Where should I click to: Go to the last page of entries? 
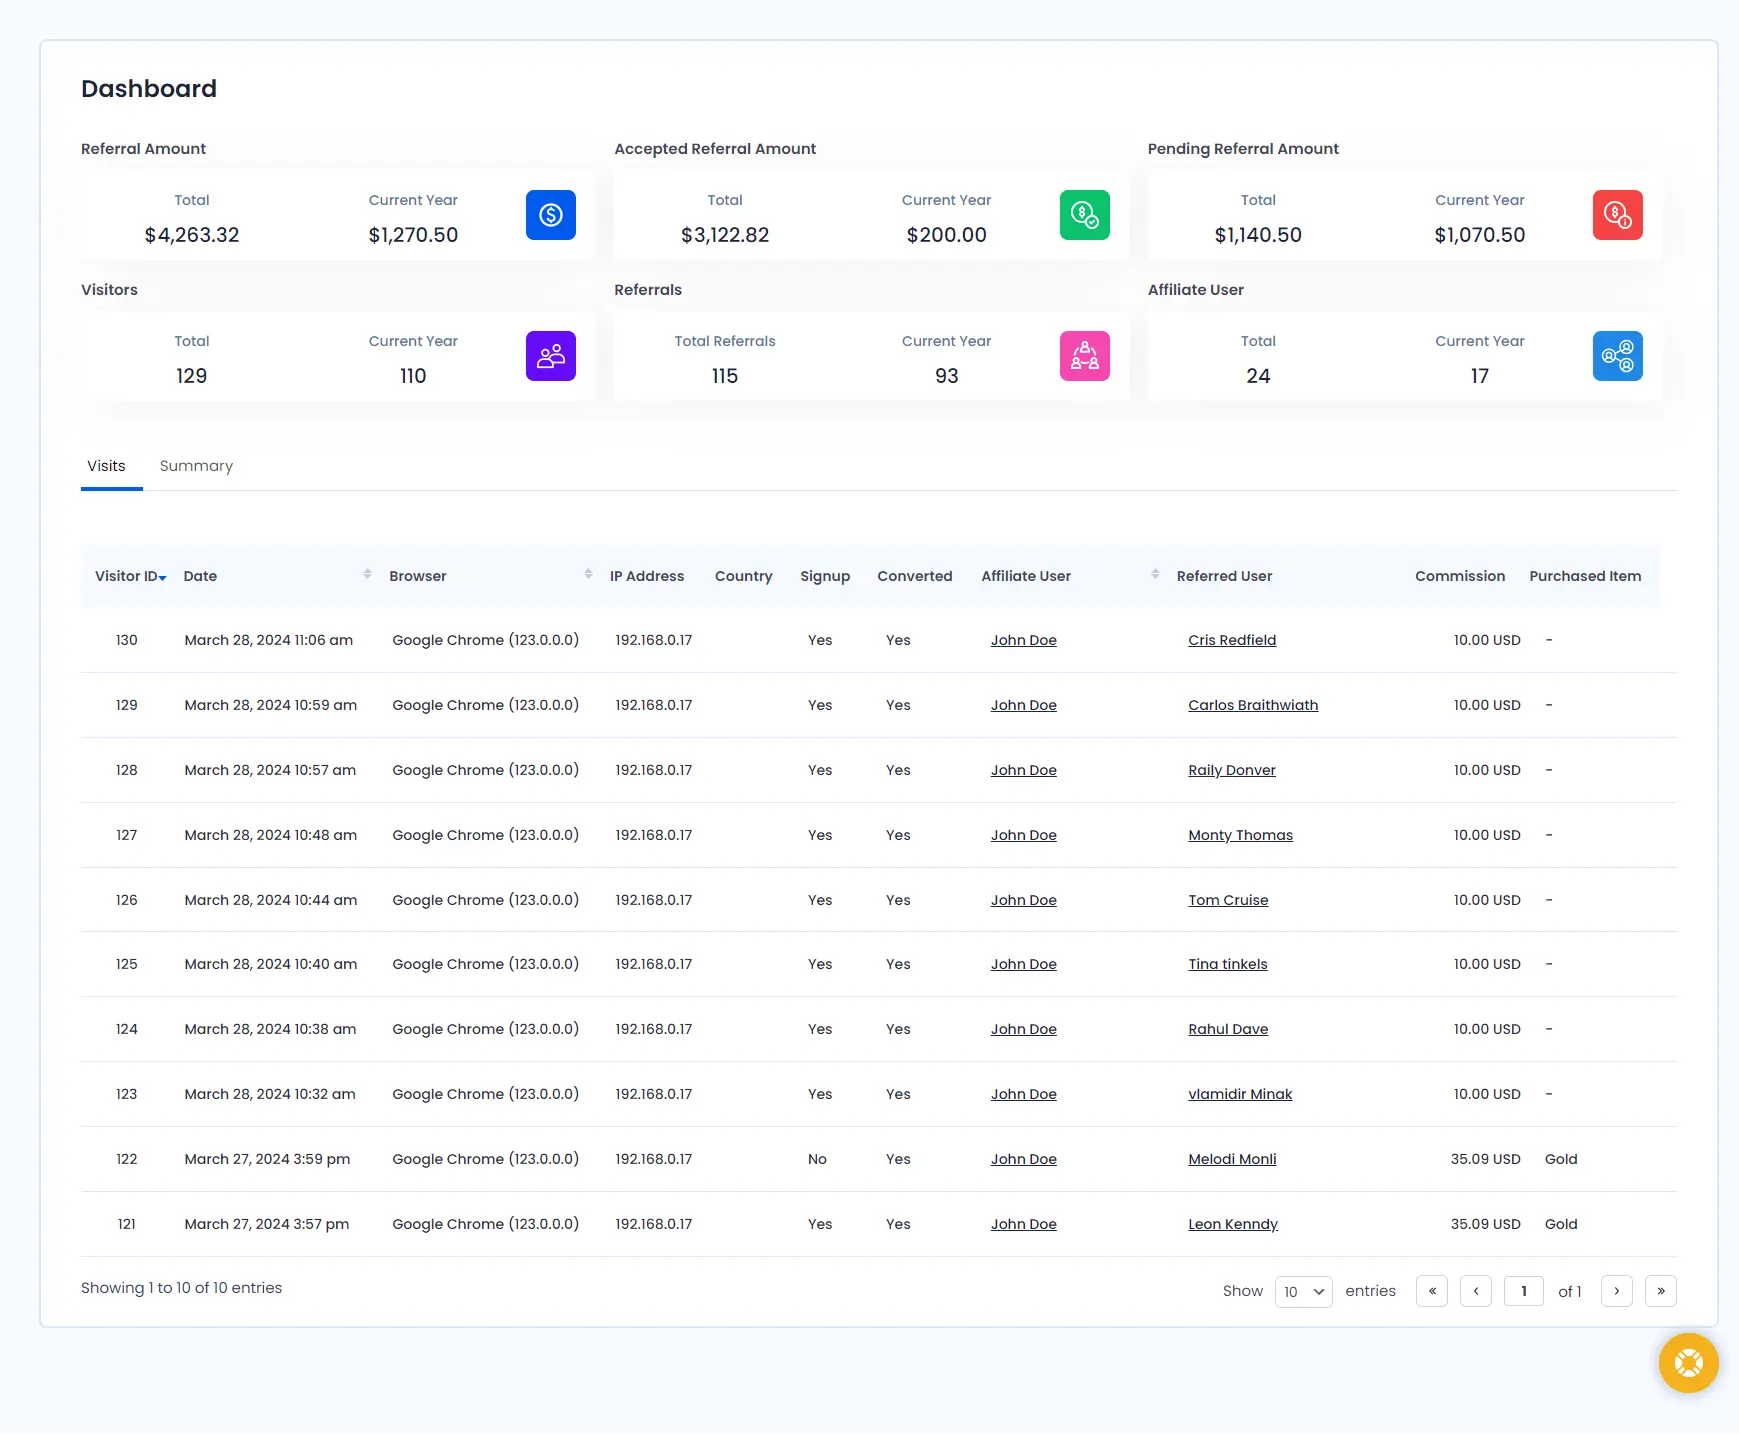point(1660,1291)
